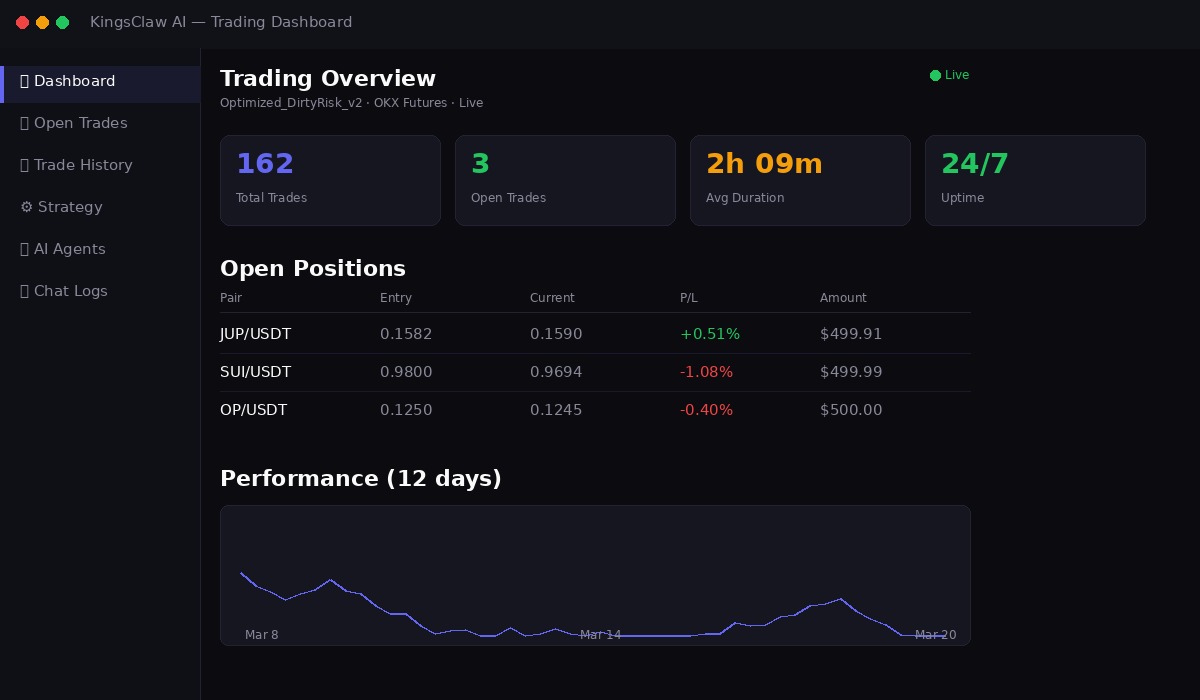Click the Trade History sidebar icon
Screen dimensions: 1200x700
(25, 165)
